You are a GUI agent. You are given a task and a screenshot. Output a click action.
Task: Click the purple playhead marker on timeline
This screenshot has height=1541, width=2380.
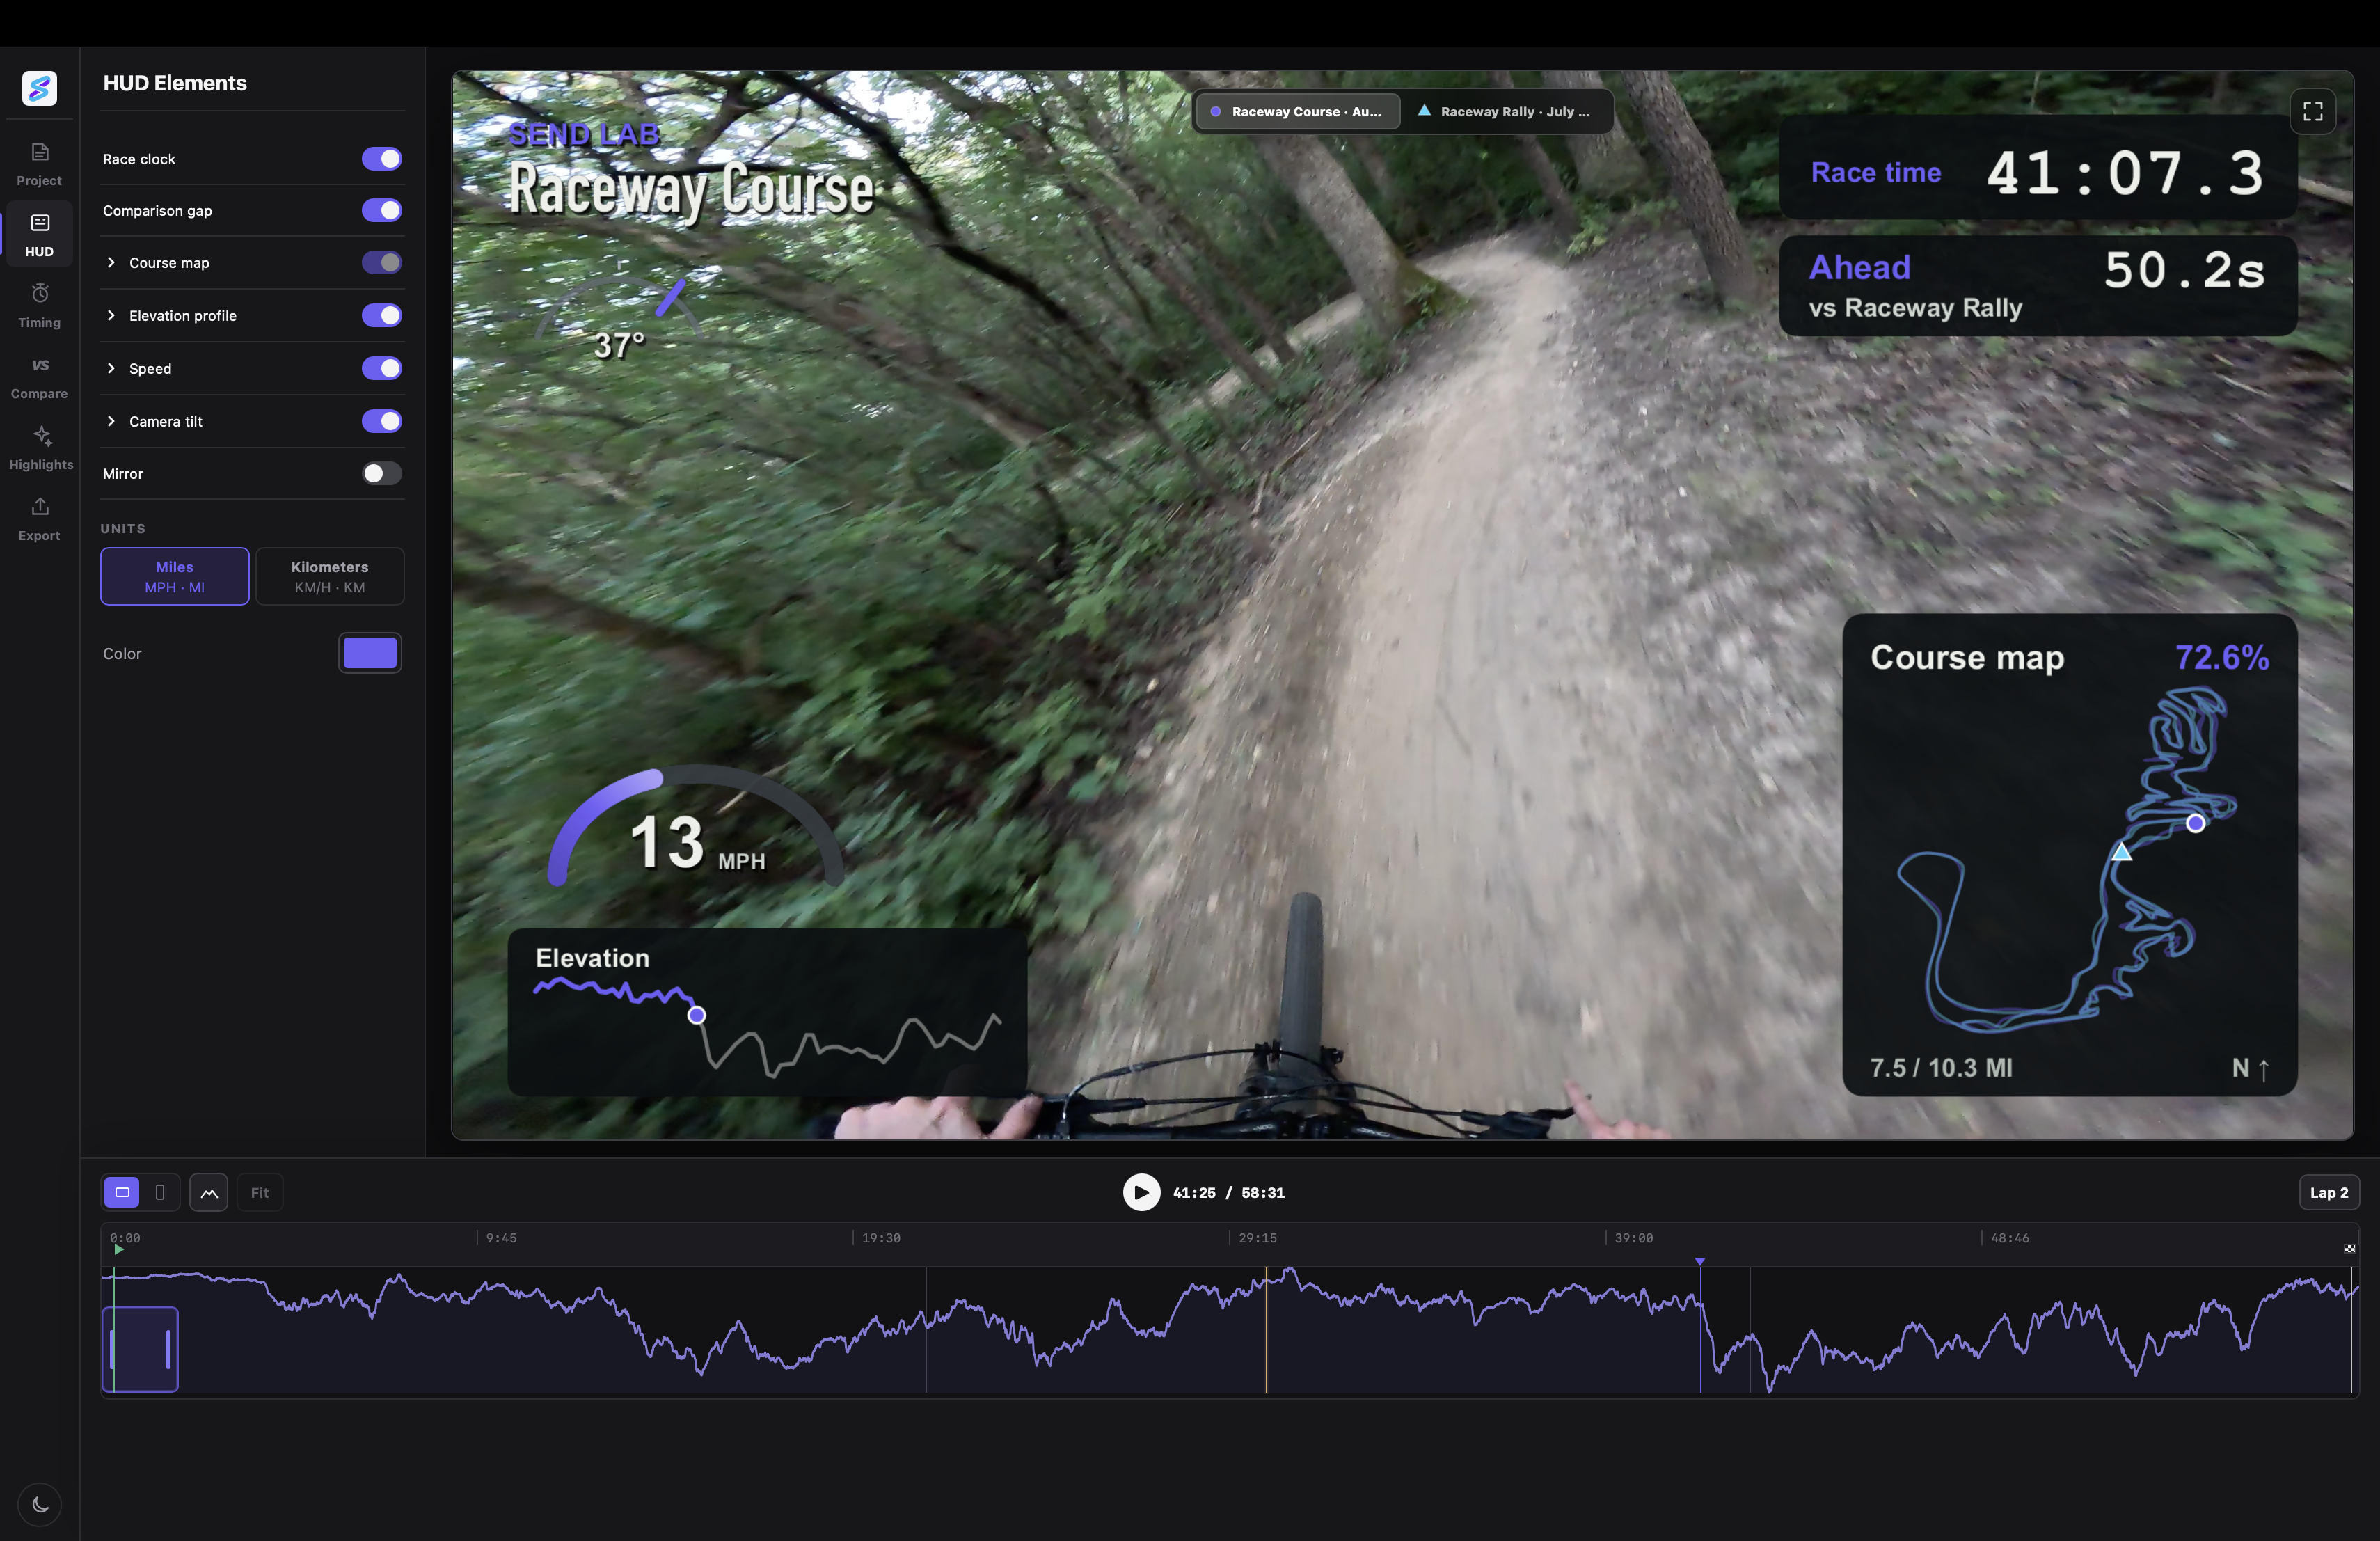pyautogui.click(x=1699, y=1261)
